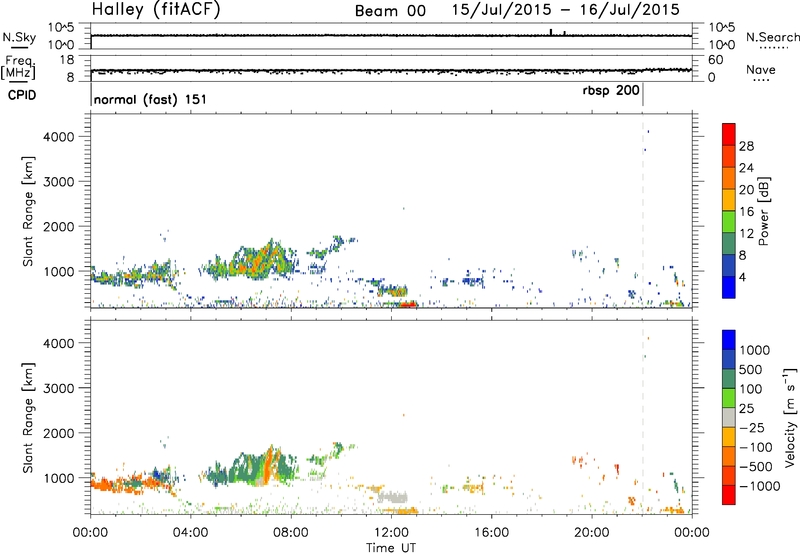This screenshot has height=554, width=800.
Task: Click the power panel 'Slant Range [km]' label
Action: click(x=29, y=211)
